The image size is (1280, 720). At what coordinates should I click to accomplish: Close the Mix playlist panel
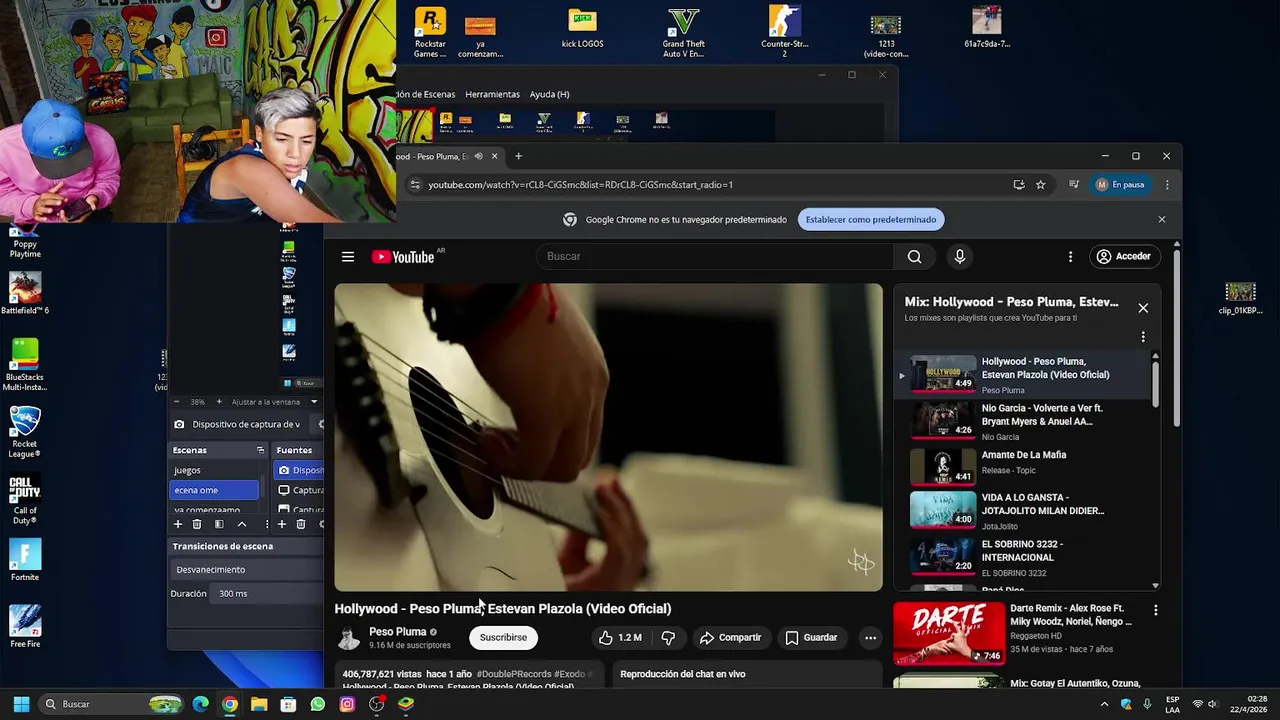coord(1143,308)
